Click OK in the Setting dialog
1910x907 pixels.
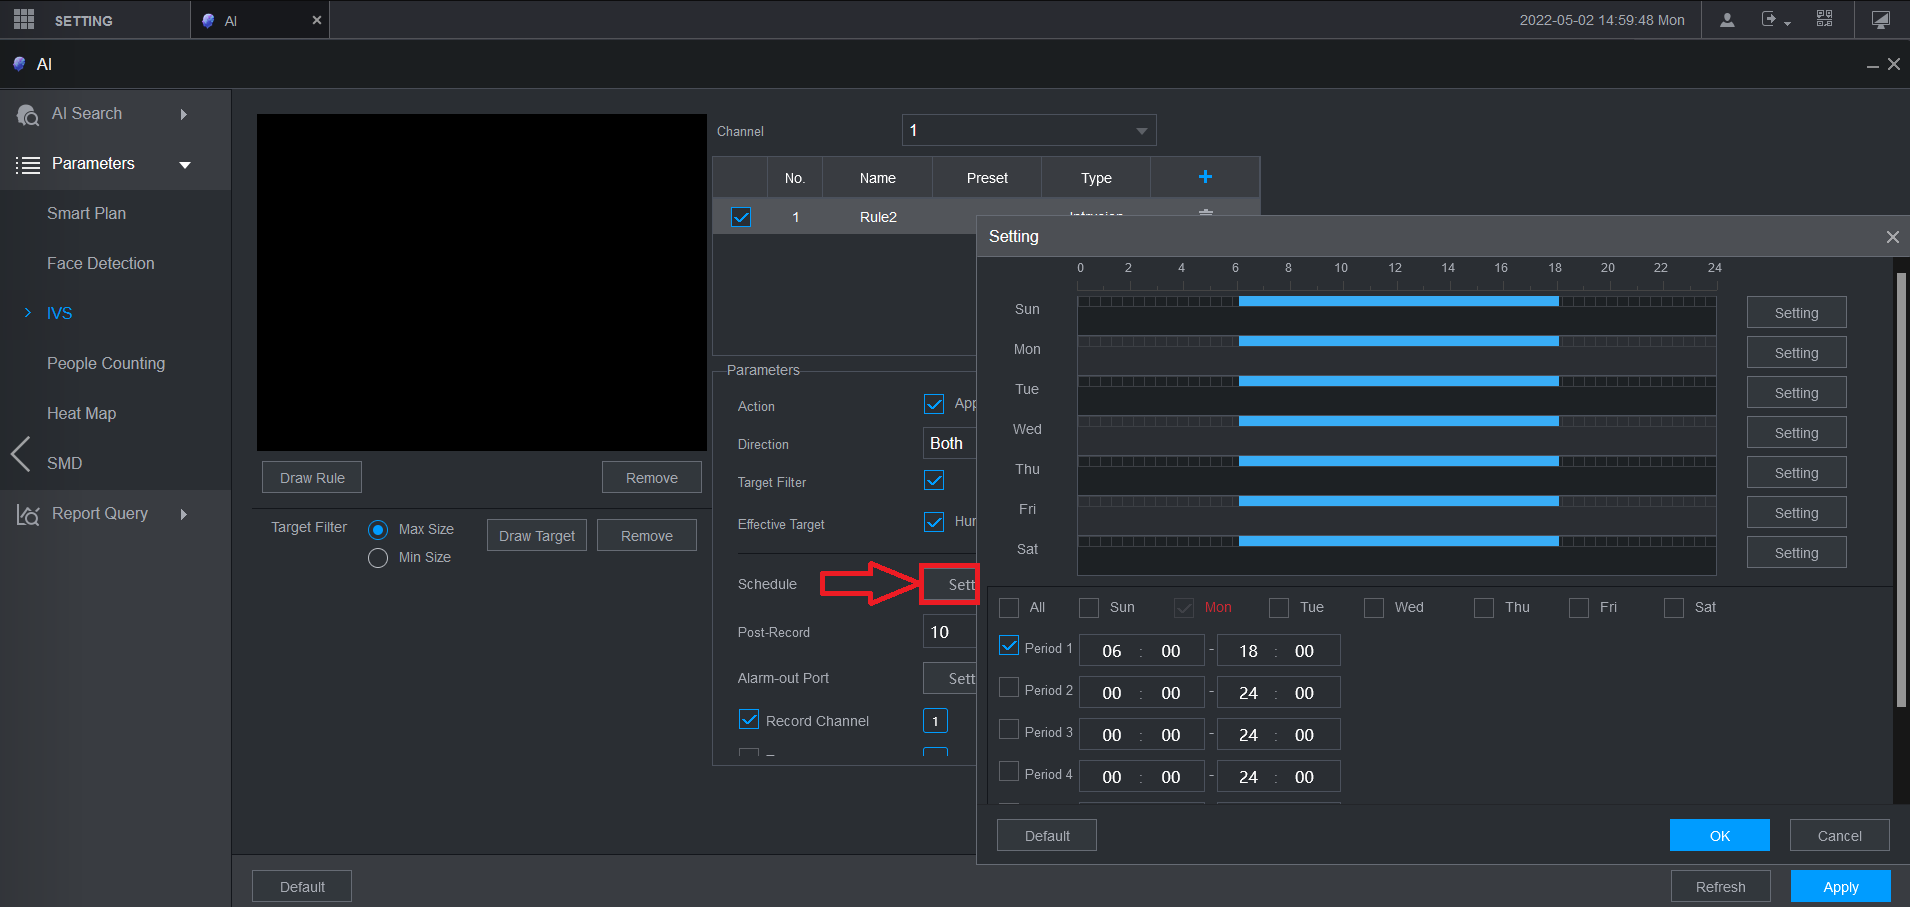[x=1719, y=836]
